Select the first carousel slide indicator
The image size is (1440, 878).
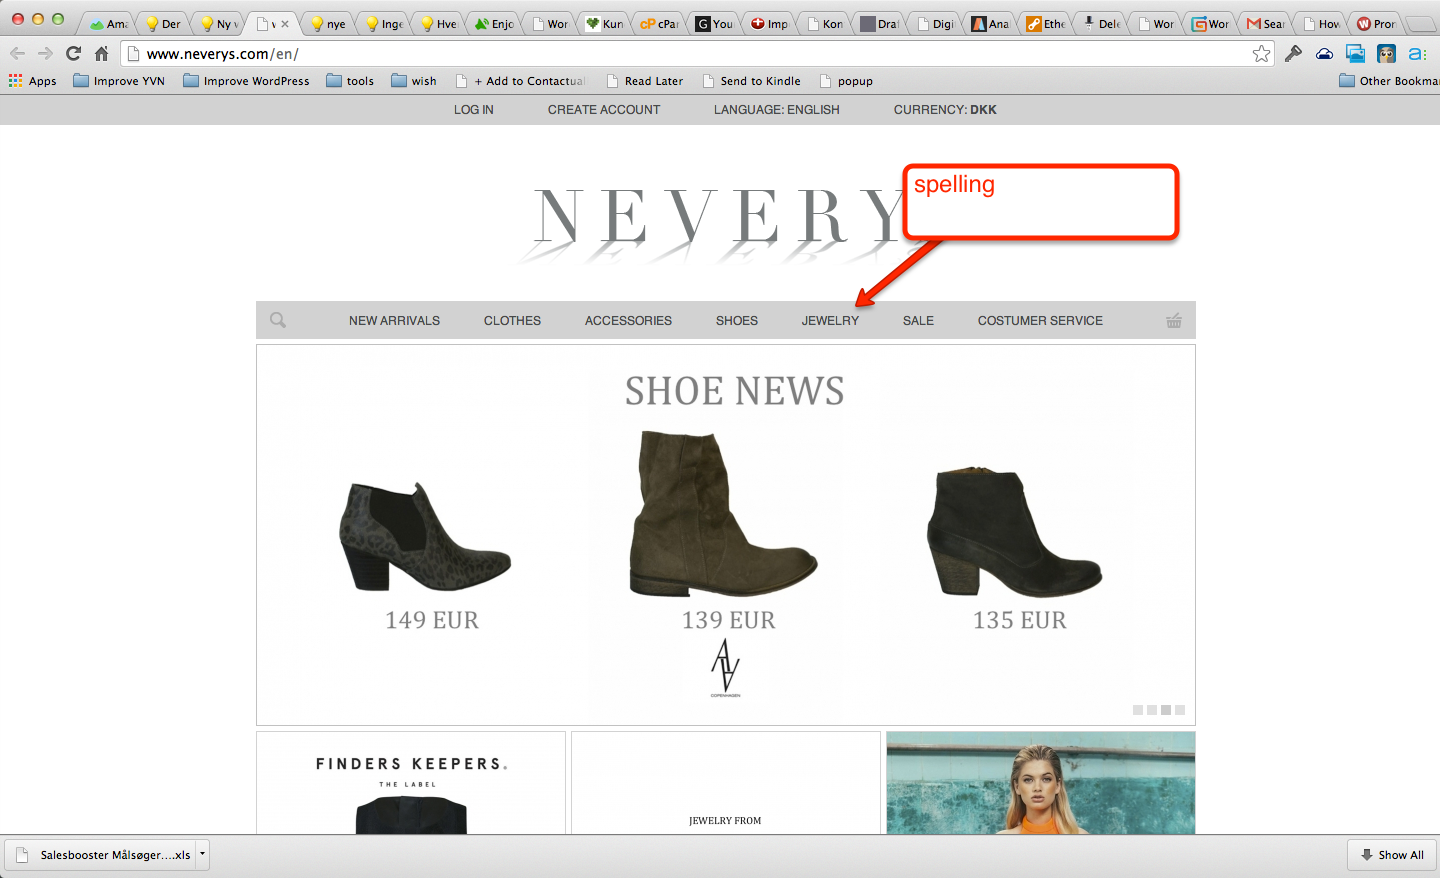tap(1137, 710)
